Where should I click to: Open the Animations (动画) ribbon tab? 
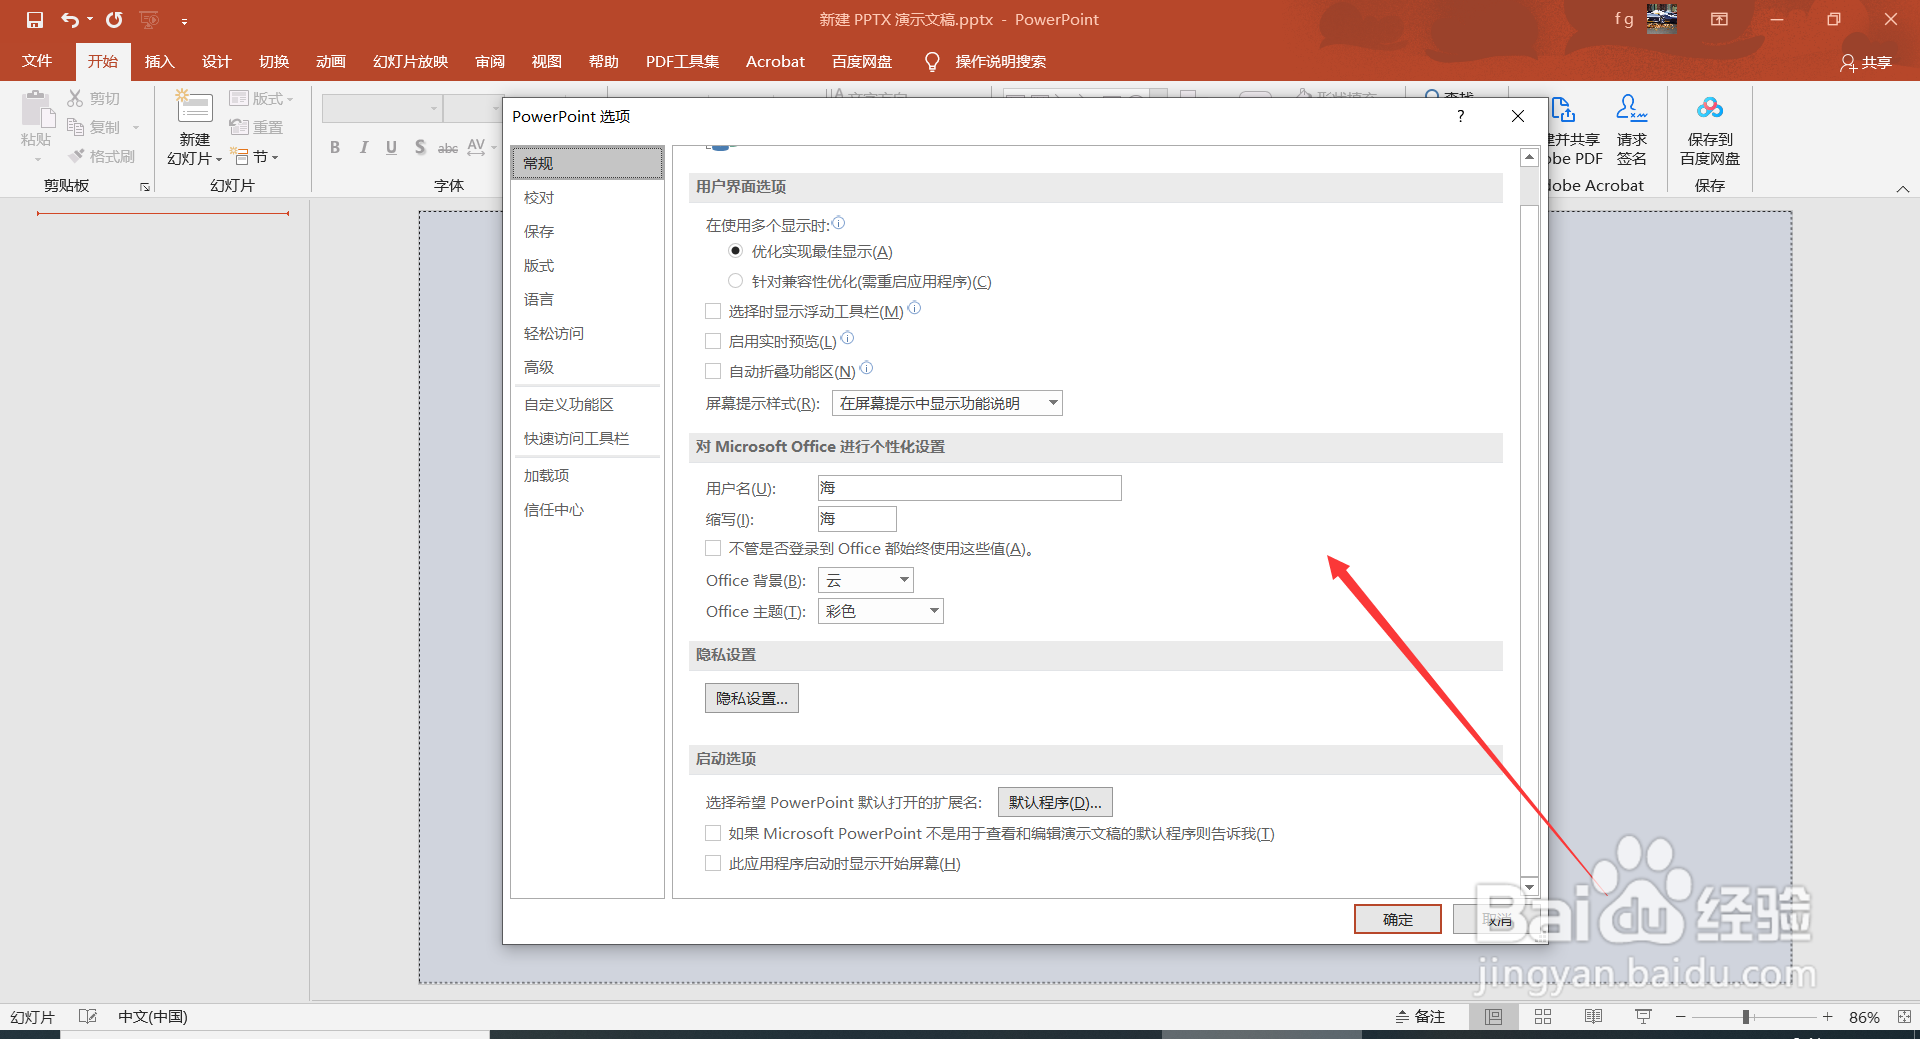click(x=331, y=62)
